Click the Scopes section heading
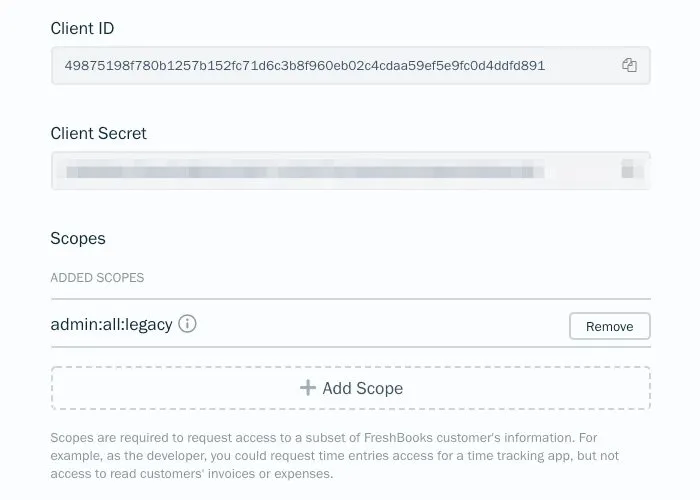700x500 pixels. [x=78, y=239]
